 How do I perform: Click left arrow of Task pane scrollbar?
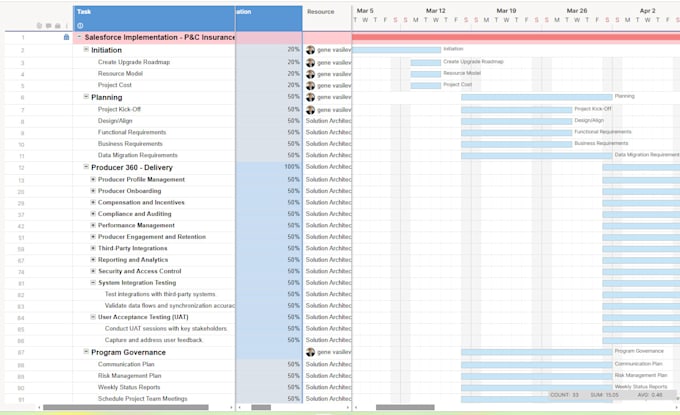pos(39,408)
